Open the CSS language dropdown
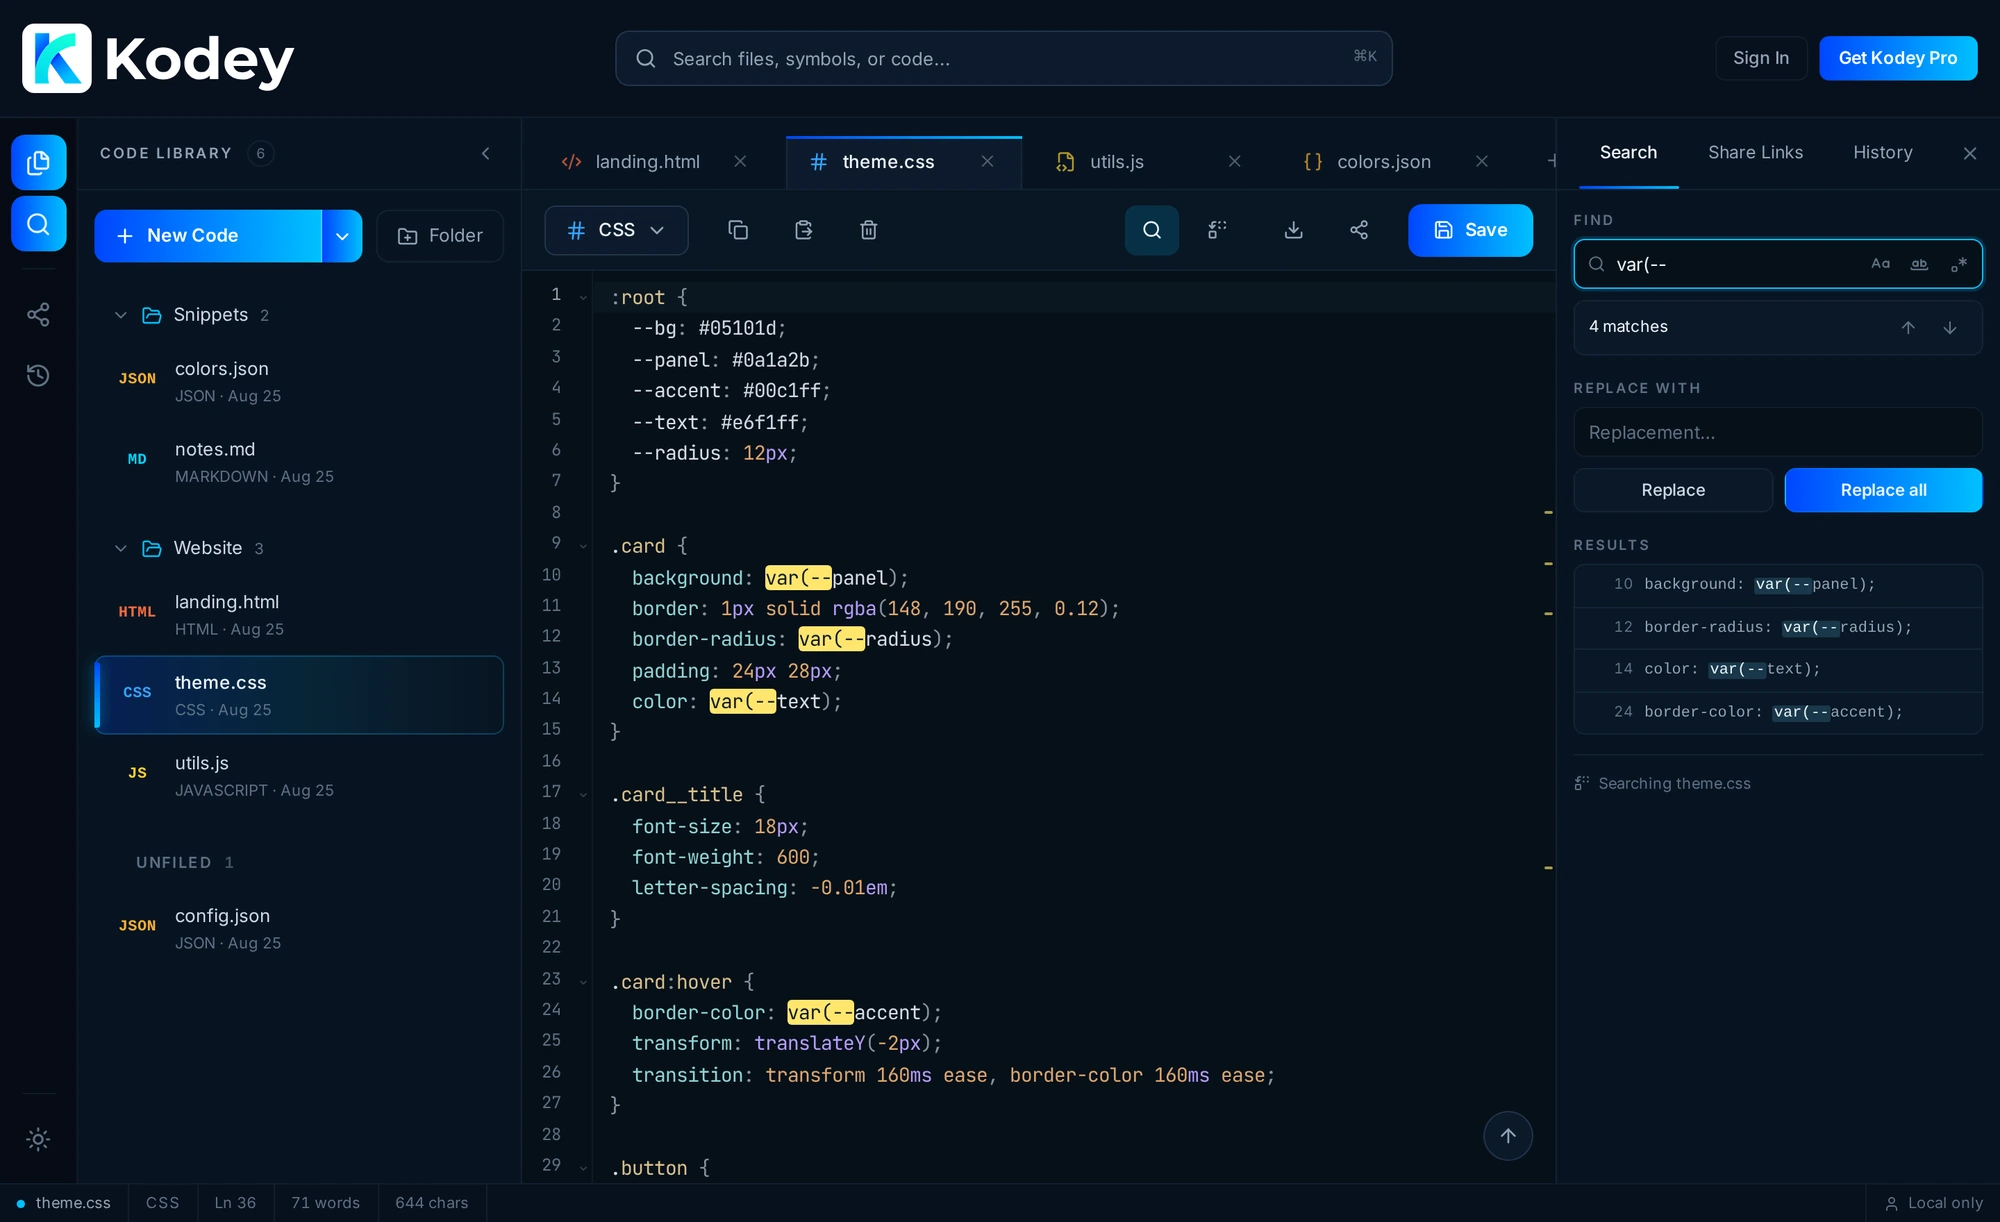Viewport: 2000px width, 1222px height. pyautogui.click(x=616, y=230)
